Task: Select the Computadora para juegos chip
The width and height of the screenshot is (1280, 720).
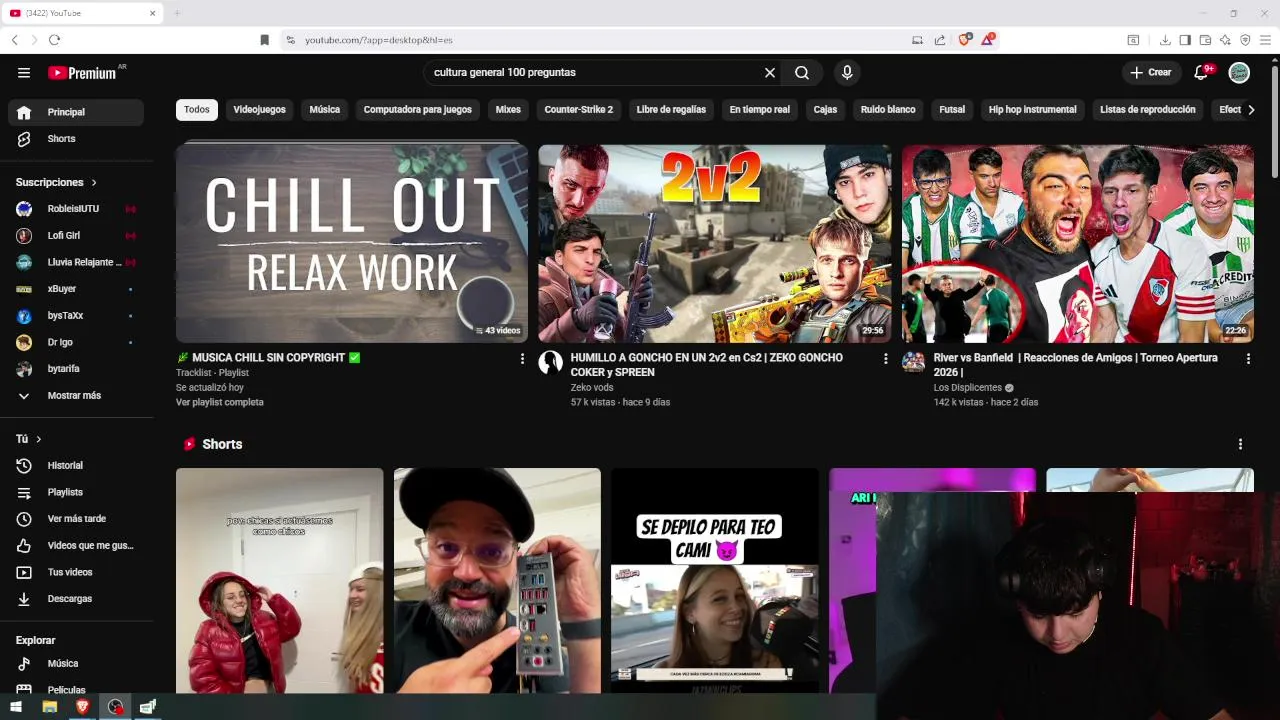Action: point(418,110)
